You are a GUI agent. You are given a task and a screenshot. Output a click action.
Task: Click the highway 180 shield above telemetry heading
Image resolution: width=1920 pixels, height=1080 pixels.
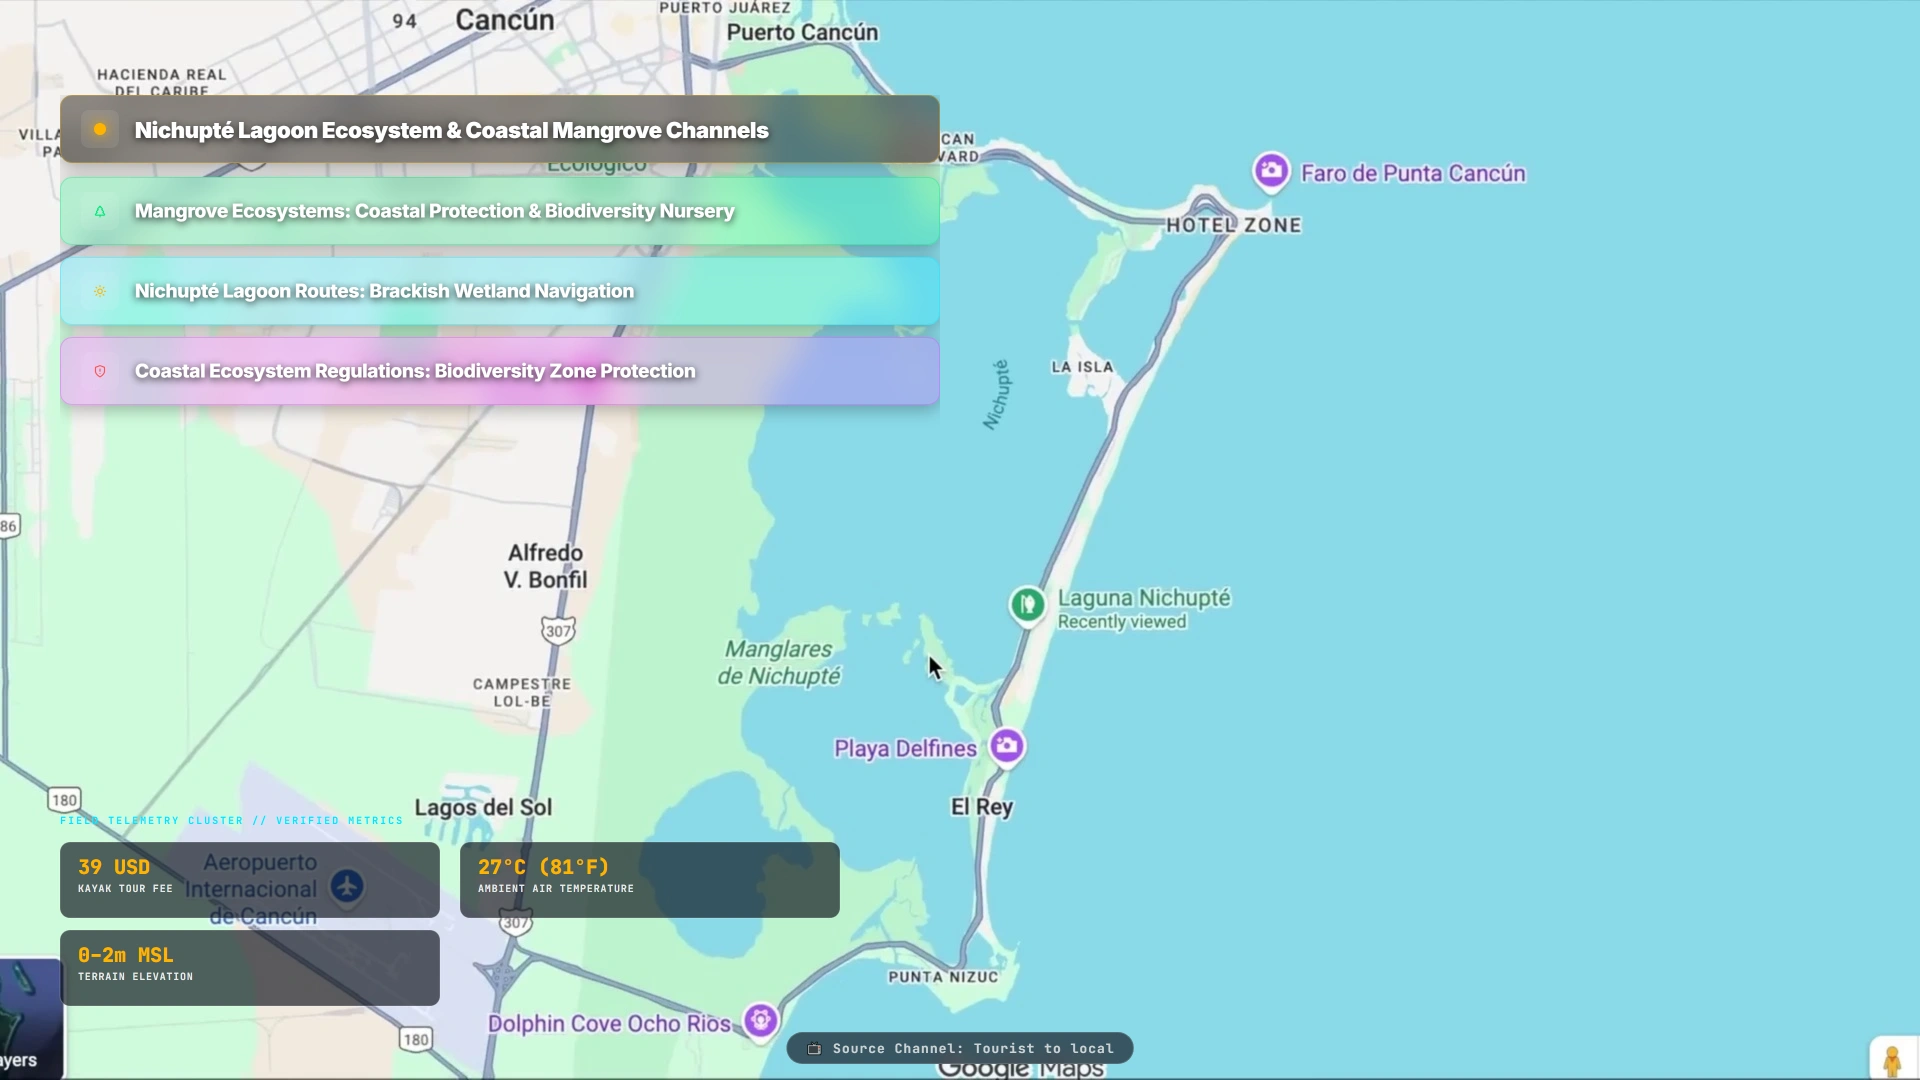pos(64,799)
